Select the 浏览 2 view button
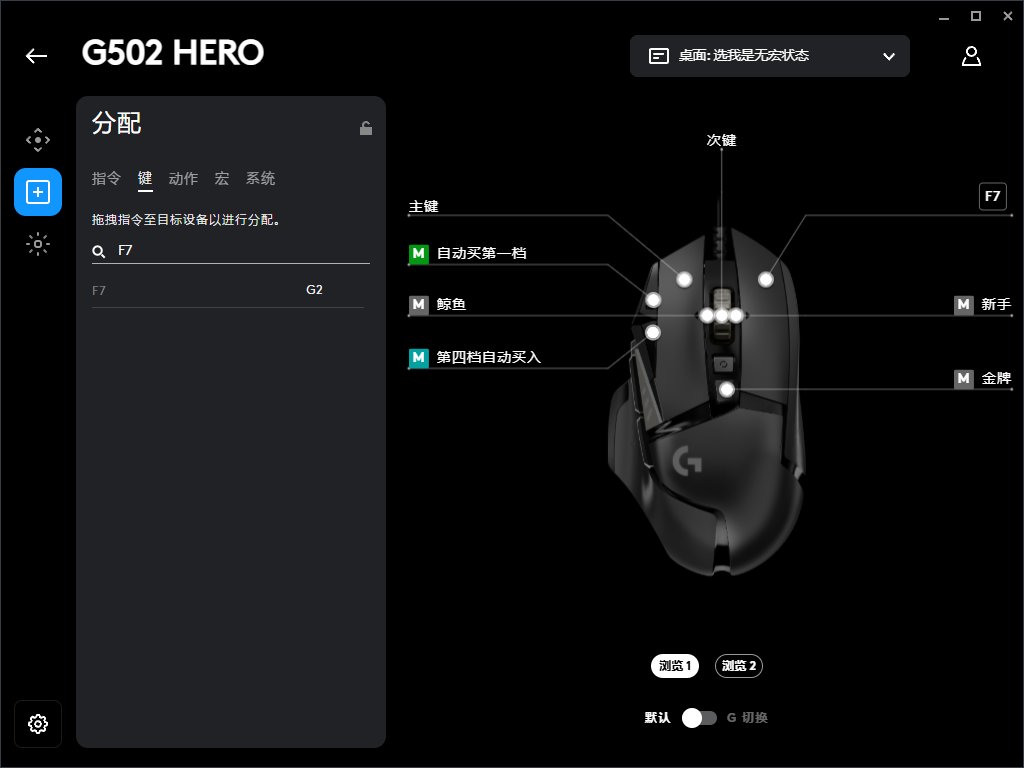 pyautogui.click(x=739, y=665)
